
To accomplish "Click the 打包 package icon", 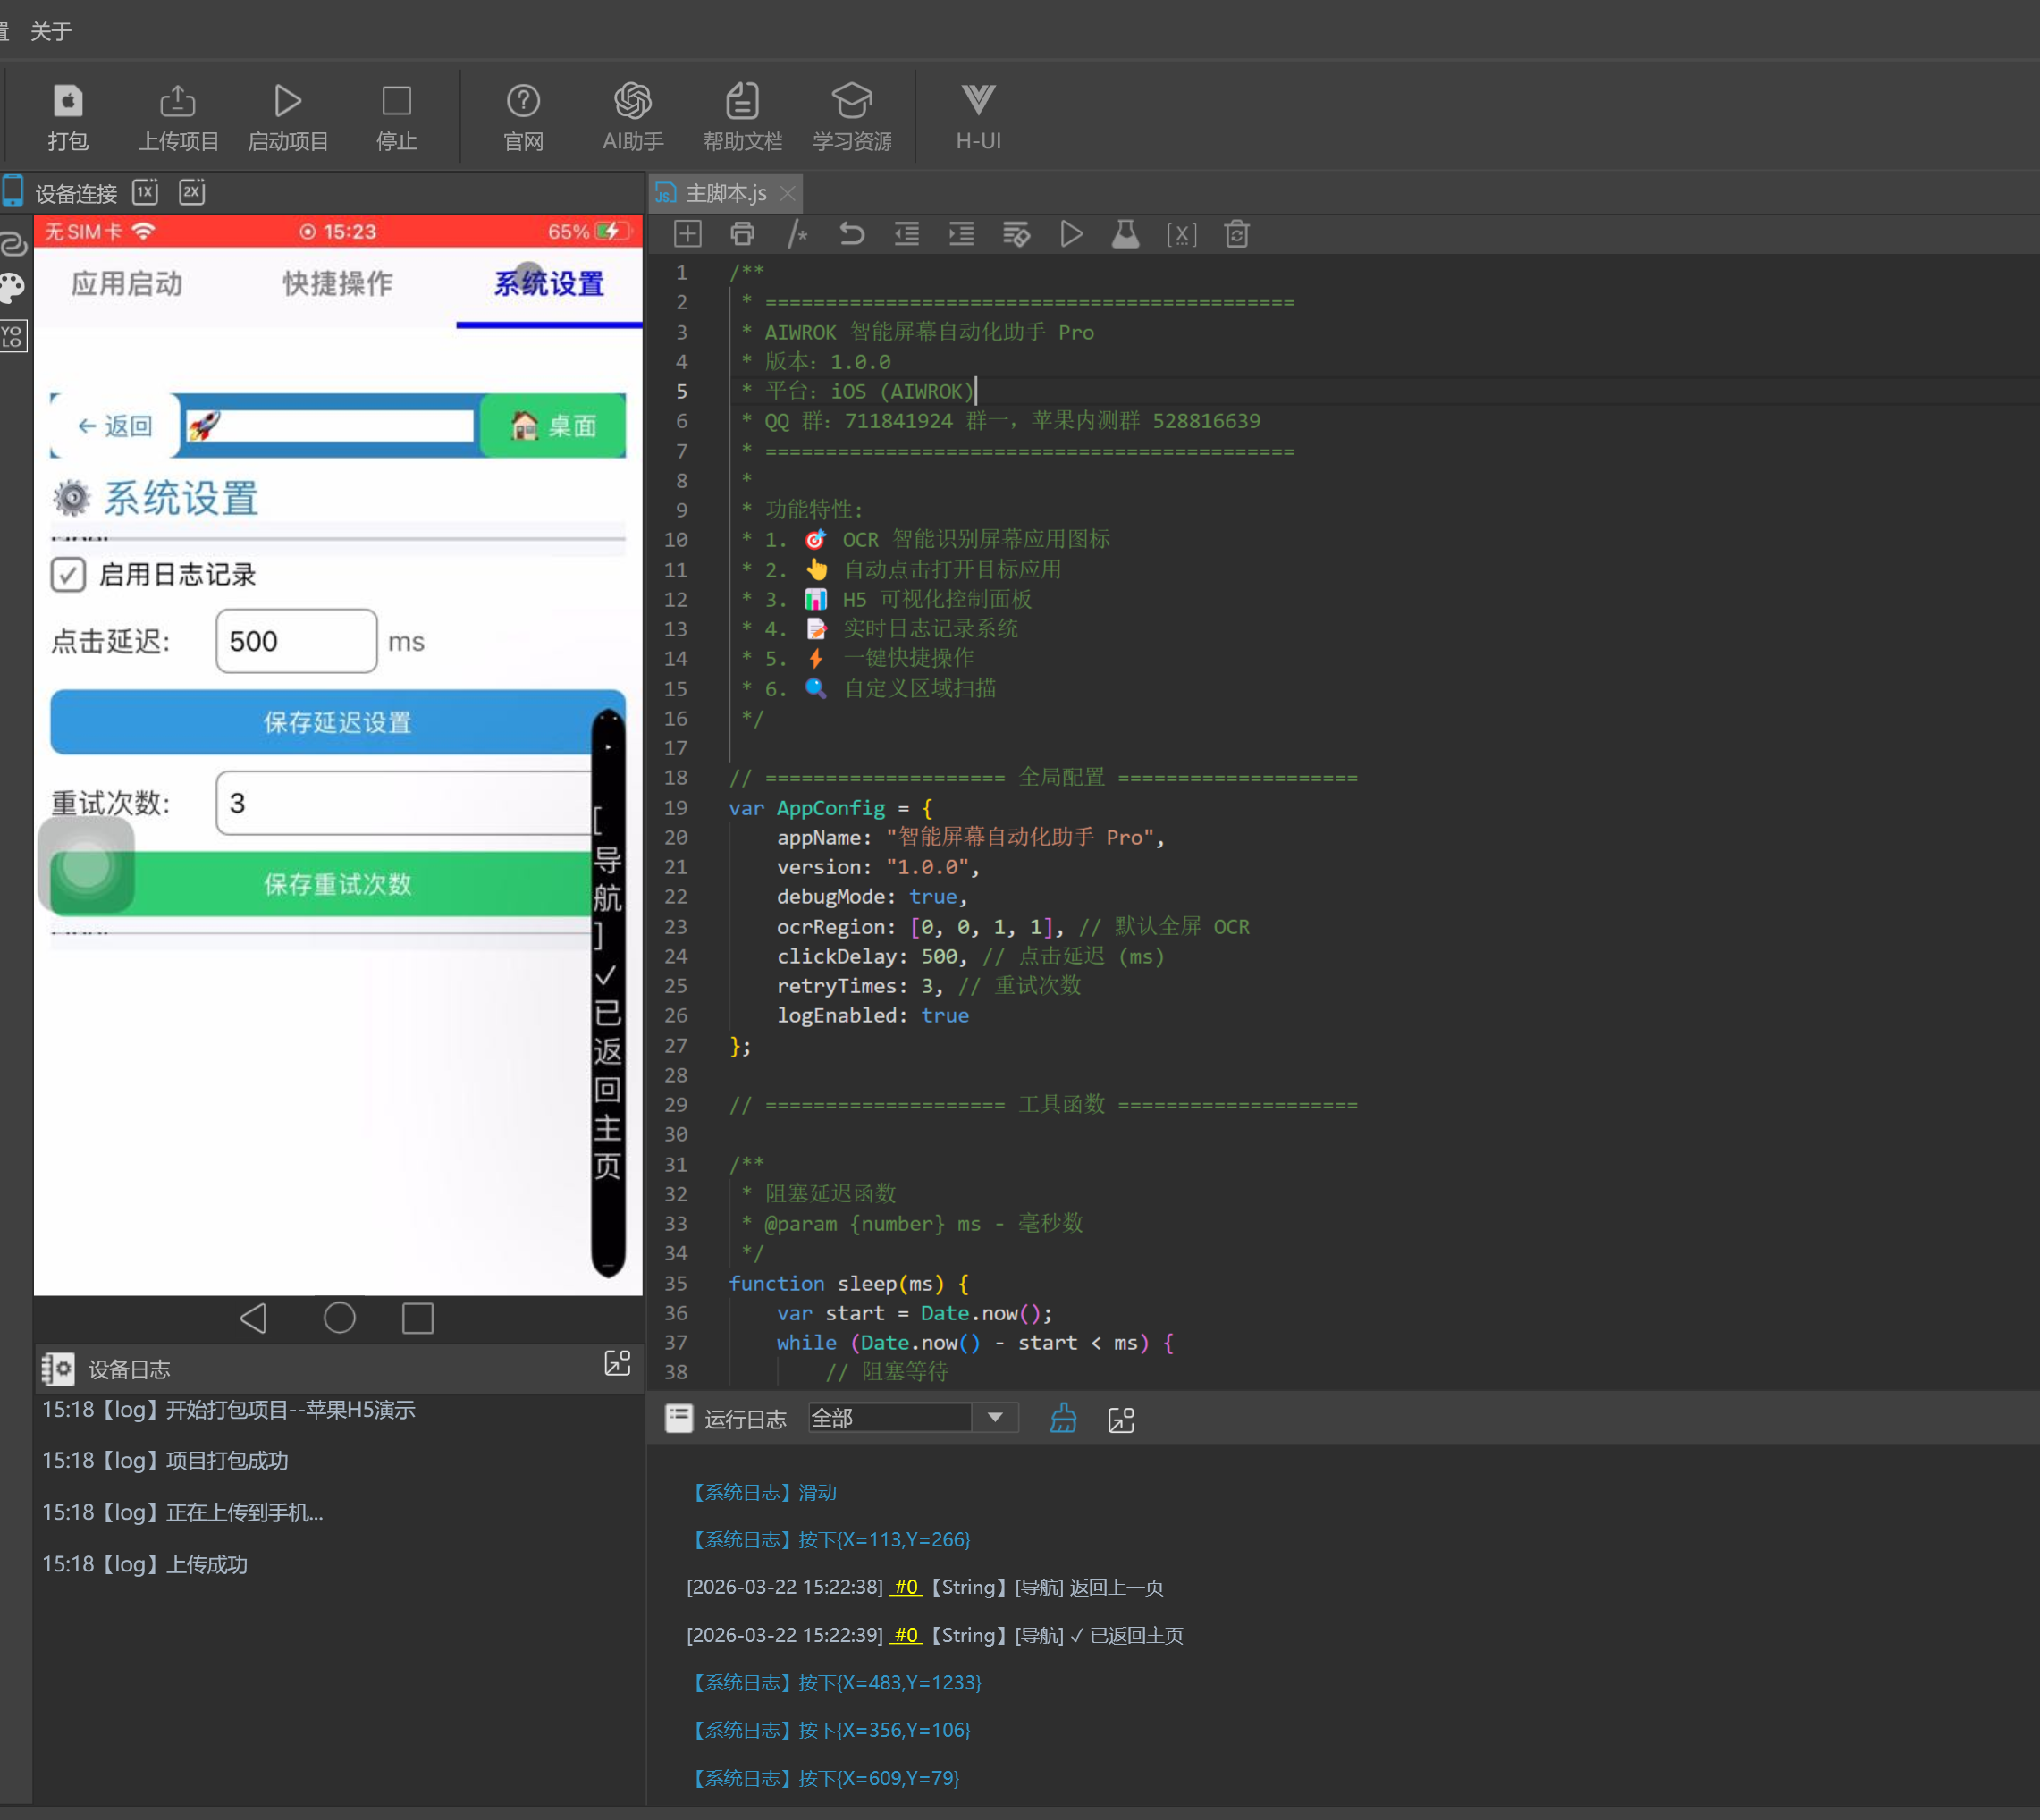I will (x=68, y=101).
